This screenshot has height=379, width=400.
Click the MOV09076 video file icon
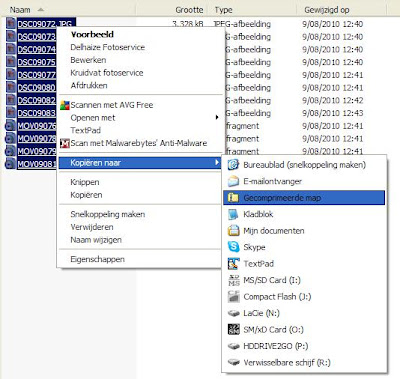(x=10, y=126)
